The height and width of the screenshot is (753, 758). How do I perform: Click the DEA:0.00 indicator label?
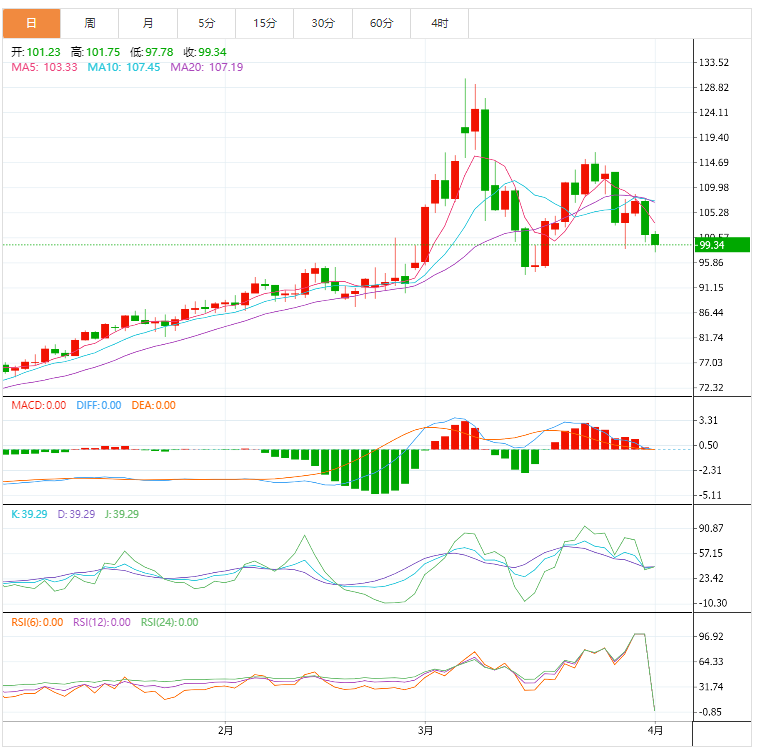click(154, 405)
